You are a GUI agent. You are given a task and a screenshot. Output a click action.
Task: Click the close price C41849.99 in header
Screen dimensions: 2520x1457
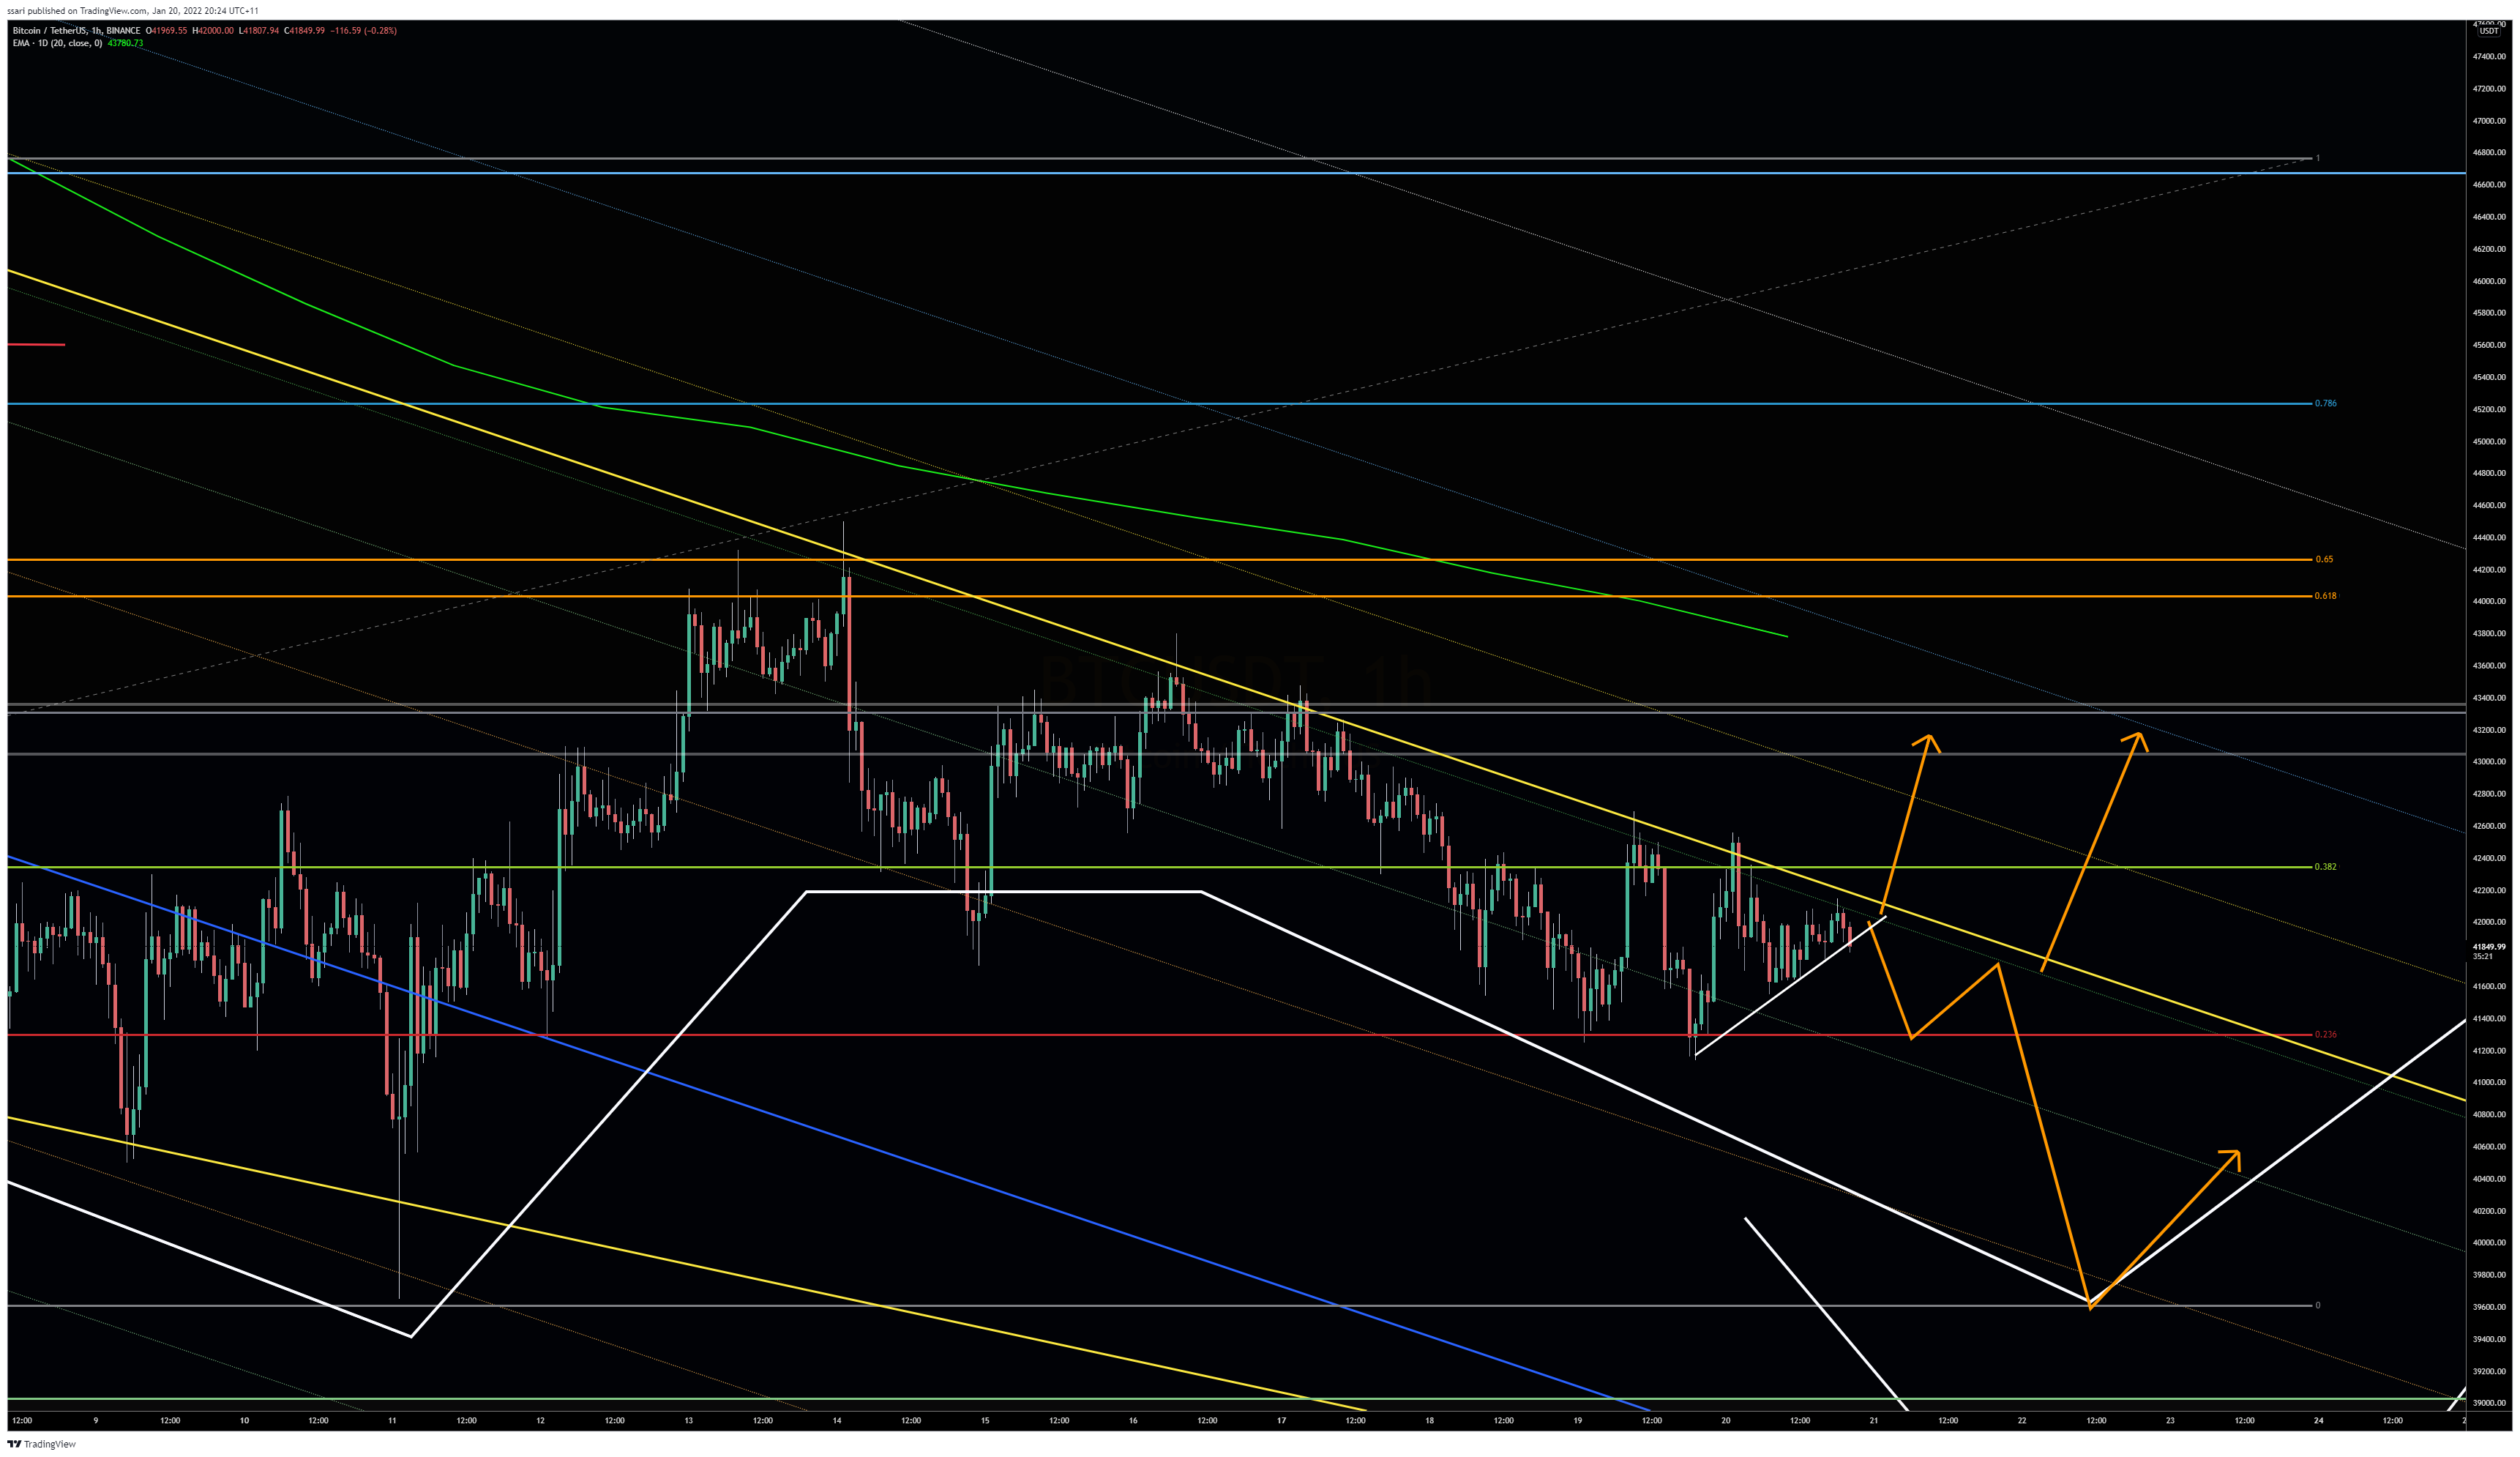pos(305,30)
